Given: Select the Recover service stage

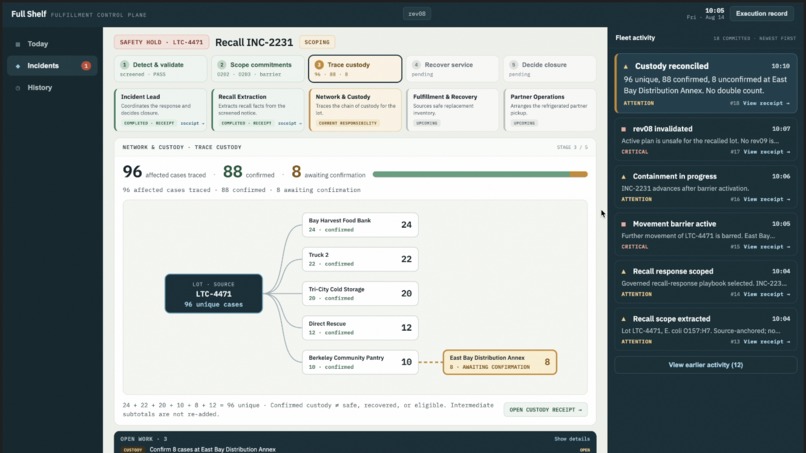Looking at the screenshot, I should pos(452,69).
